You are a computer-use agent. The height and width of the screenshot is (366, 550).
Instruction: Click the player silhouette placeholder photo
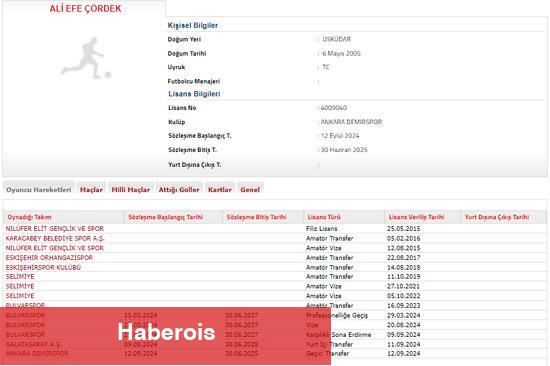[x=86, y=58]
